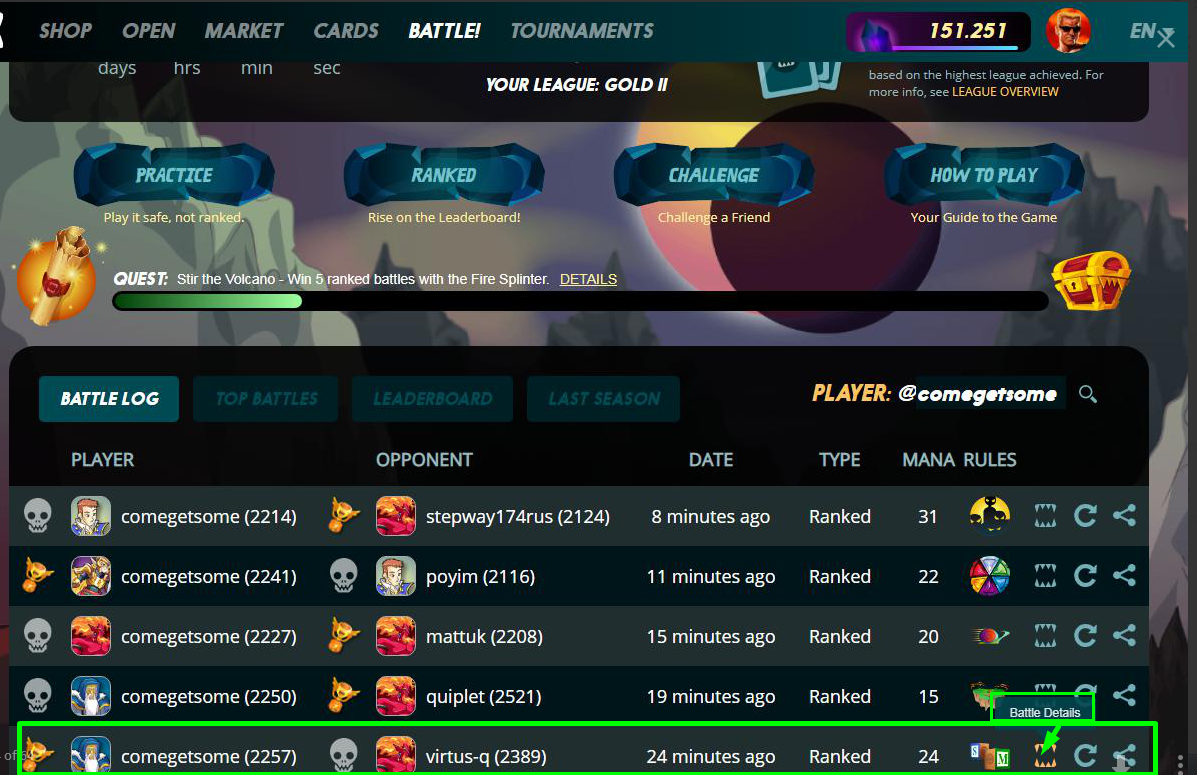Switch to the Leaderboard tab

tap(432, 399)
